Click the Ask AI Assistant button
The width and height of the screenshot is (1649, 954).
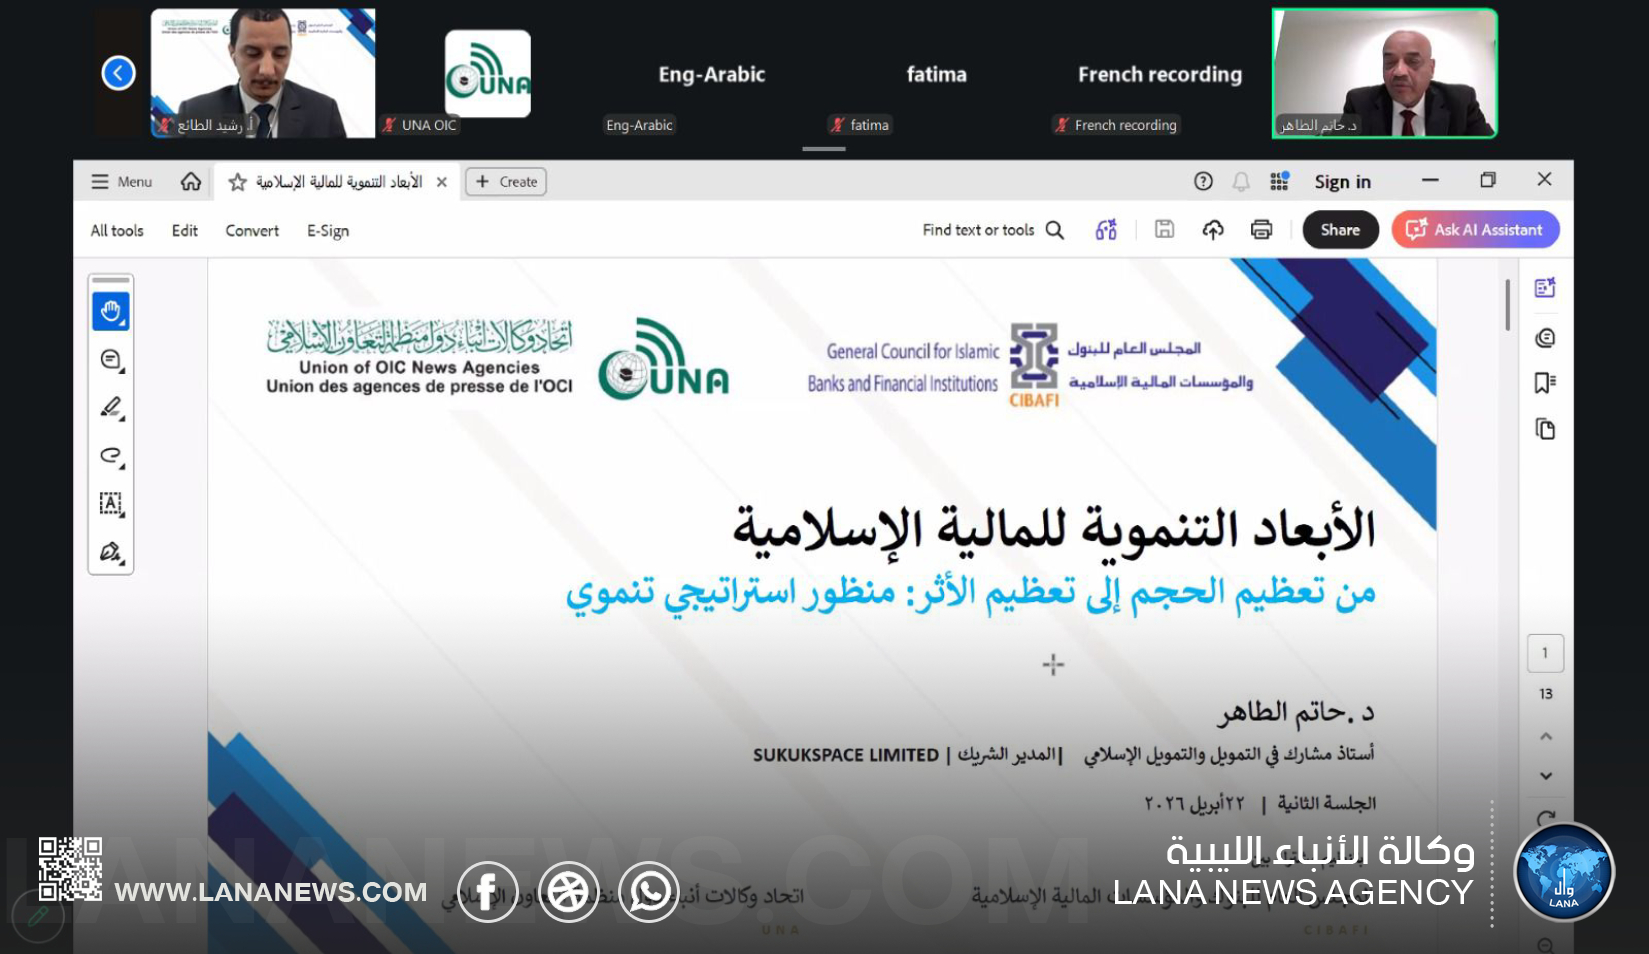click(x=1475, y=230)
